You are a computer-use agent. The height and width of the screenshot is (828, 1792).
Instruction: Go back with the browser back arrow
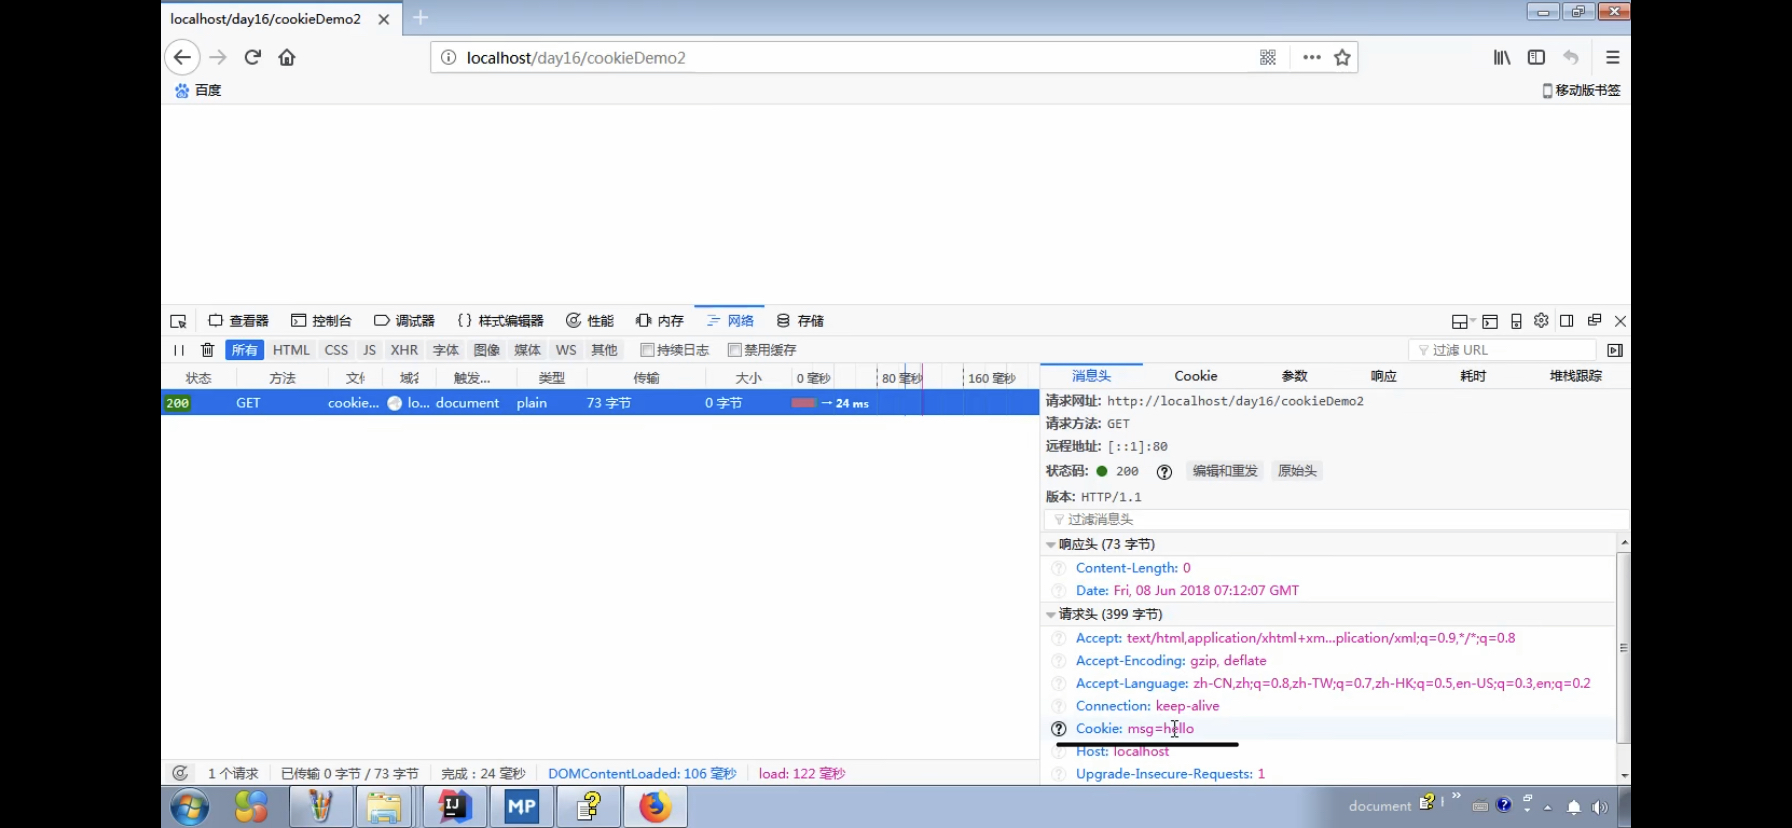(x=182, y=57)
